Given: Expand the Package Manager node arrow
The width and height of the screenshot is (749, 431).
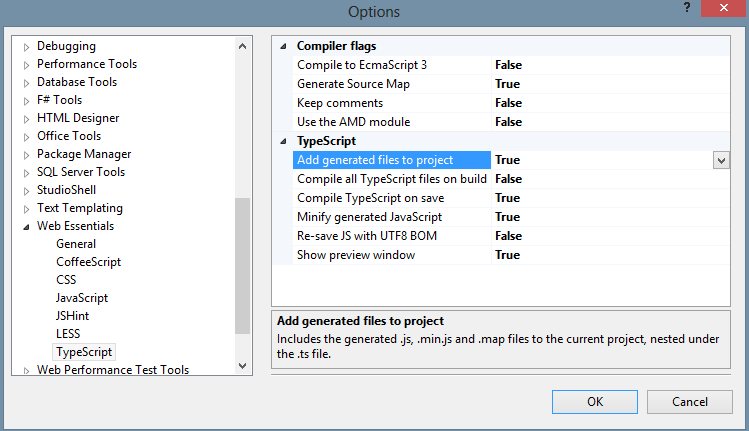Looking at the screenshot, I should (x=26, y=155).
